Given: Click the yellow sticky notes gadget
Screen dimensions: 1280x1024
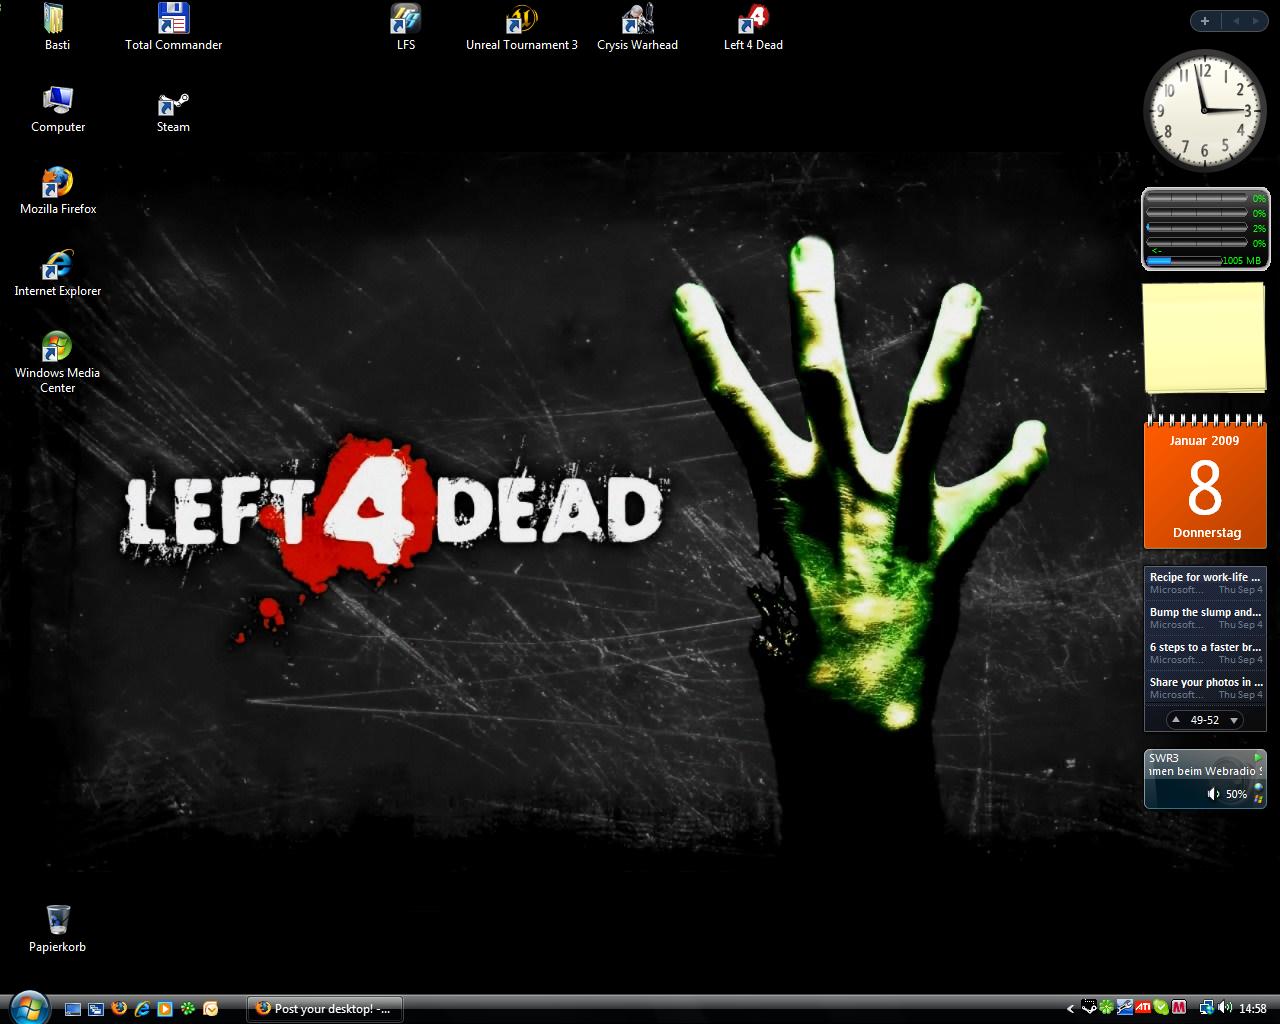Looking at the screenshot, I should (1205, 337).
